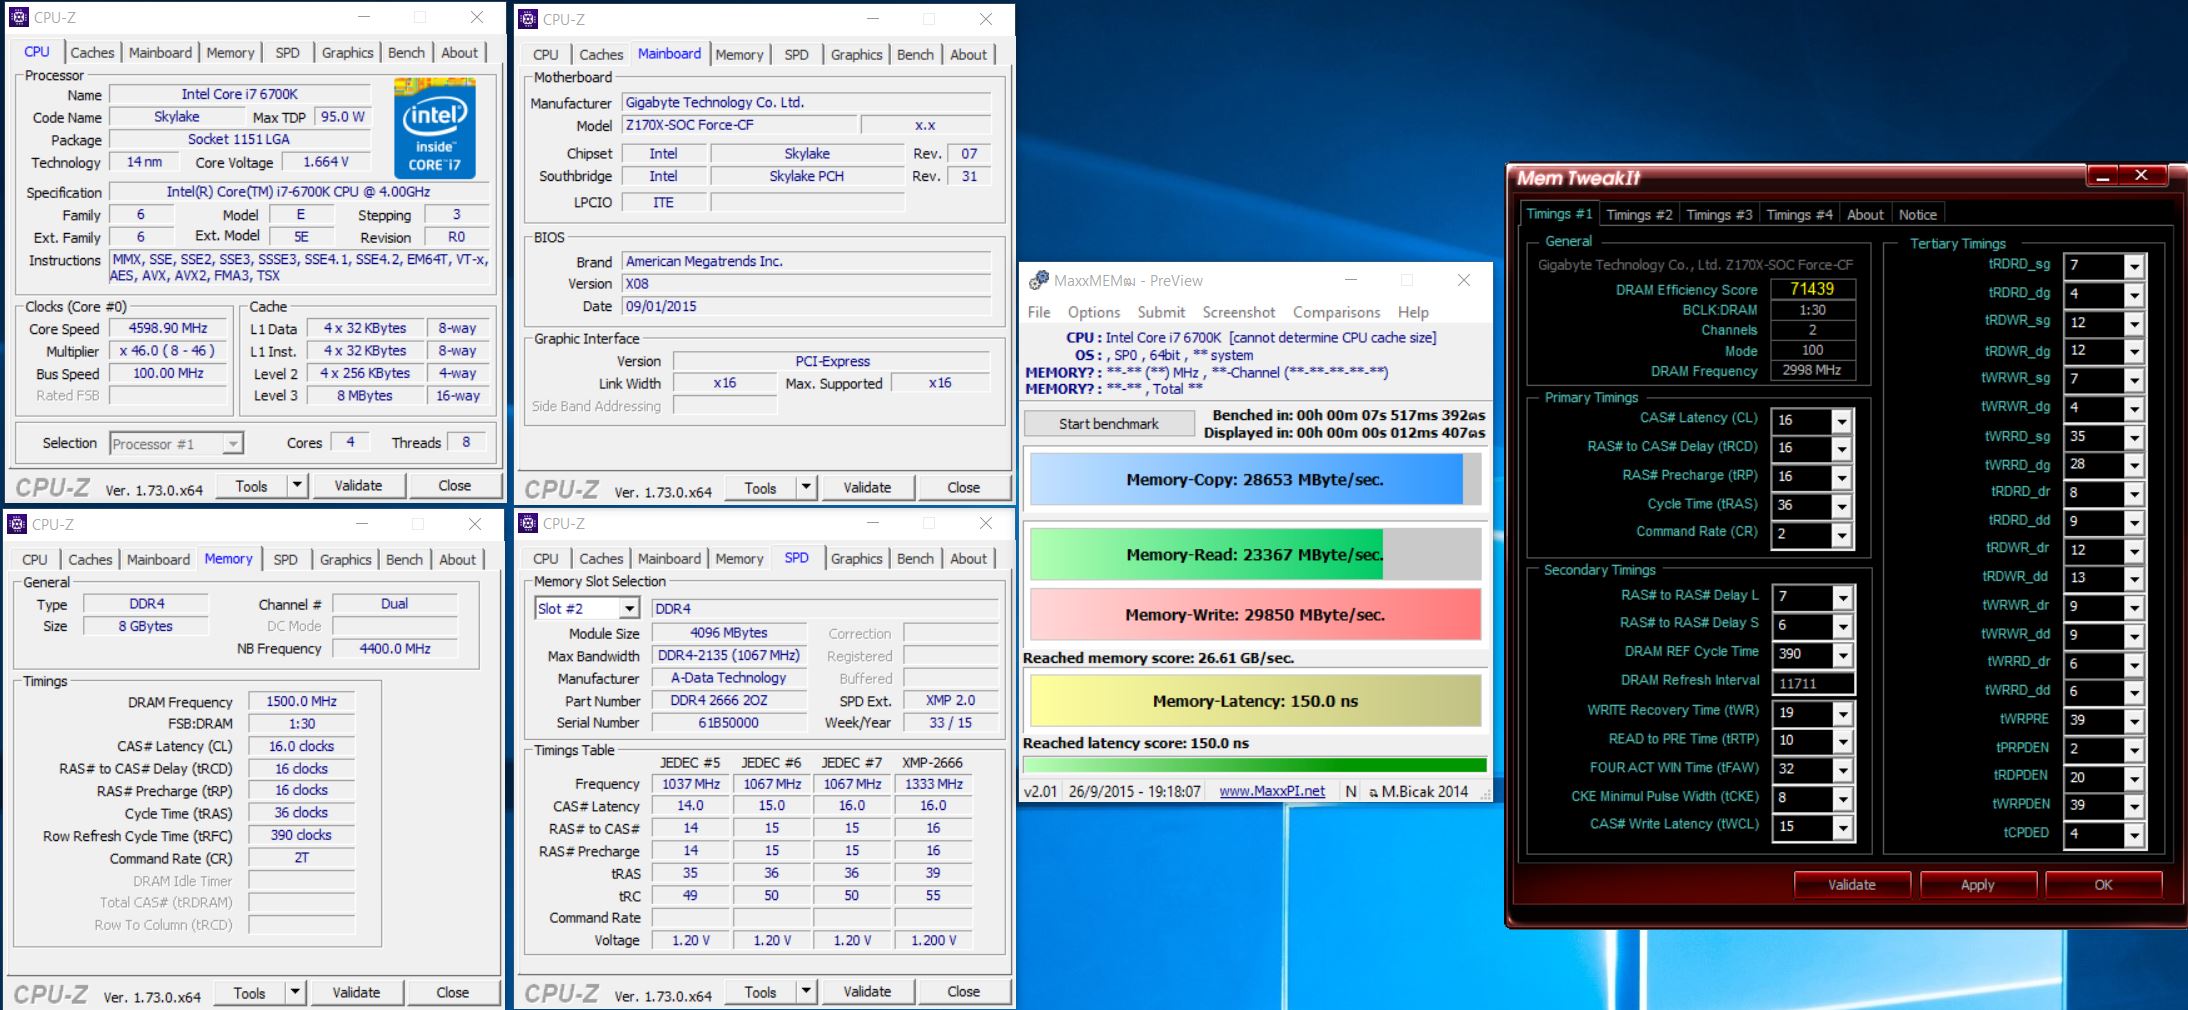
Task: Click Validate in the CPU-Z SPD window
Action: tap(867, 991)
